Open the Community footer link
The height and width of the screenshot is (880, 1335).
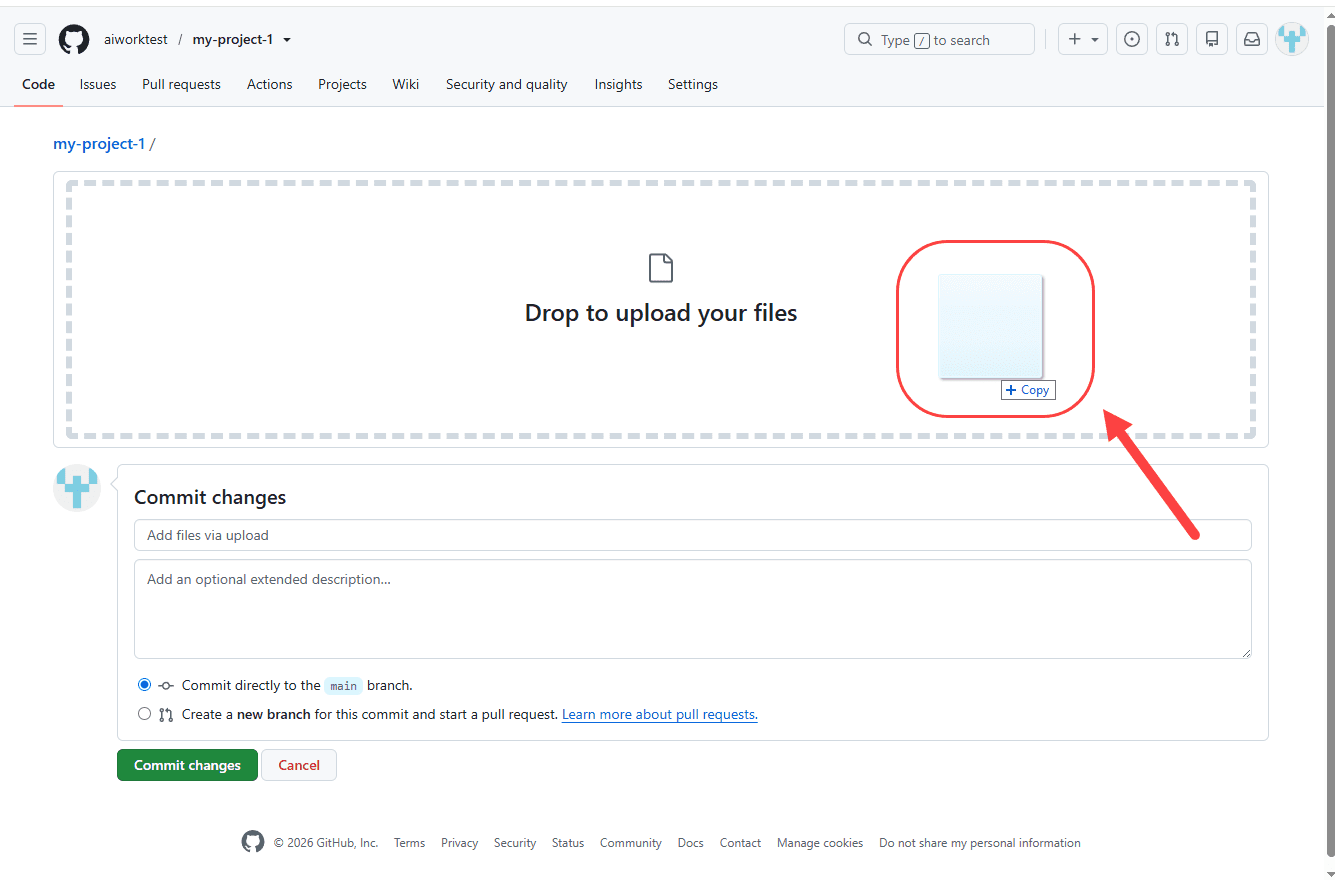(x=631, y=843)
